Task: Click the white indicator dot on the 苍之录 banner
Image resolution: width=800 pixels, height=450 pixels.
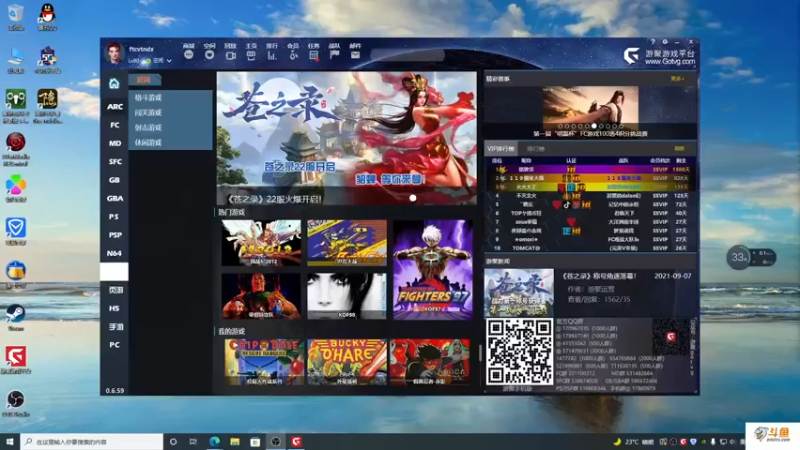Action: click(413, 198)
